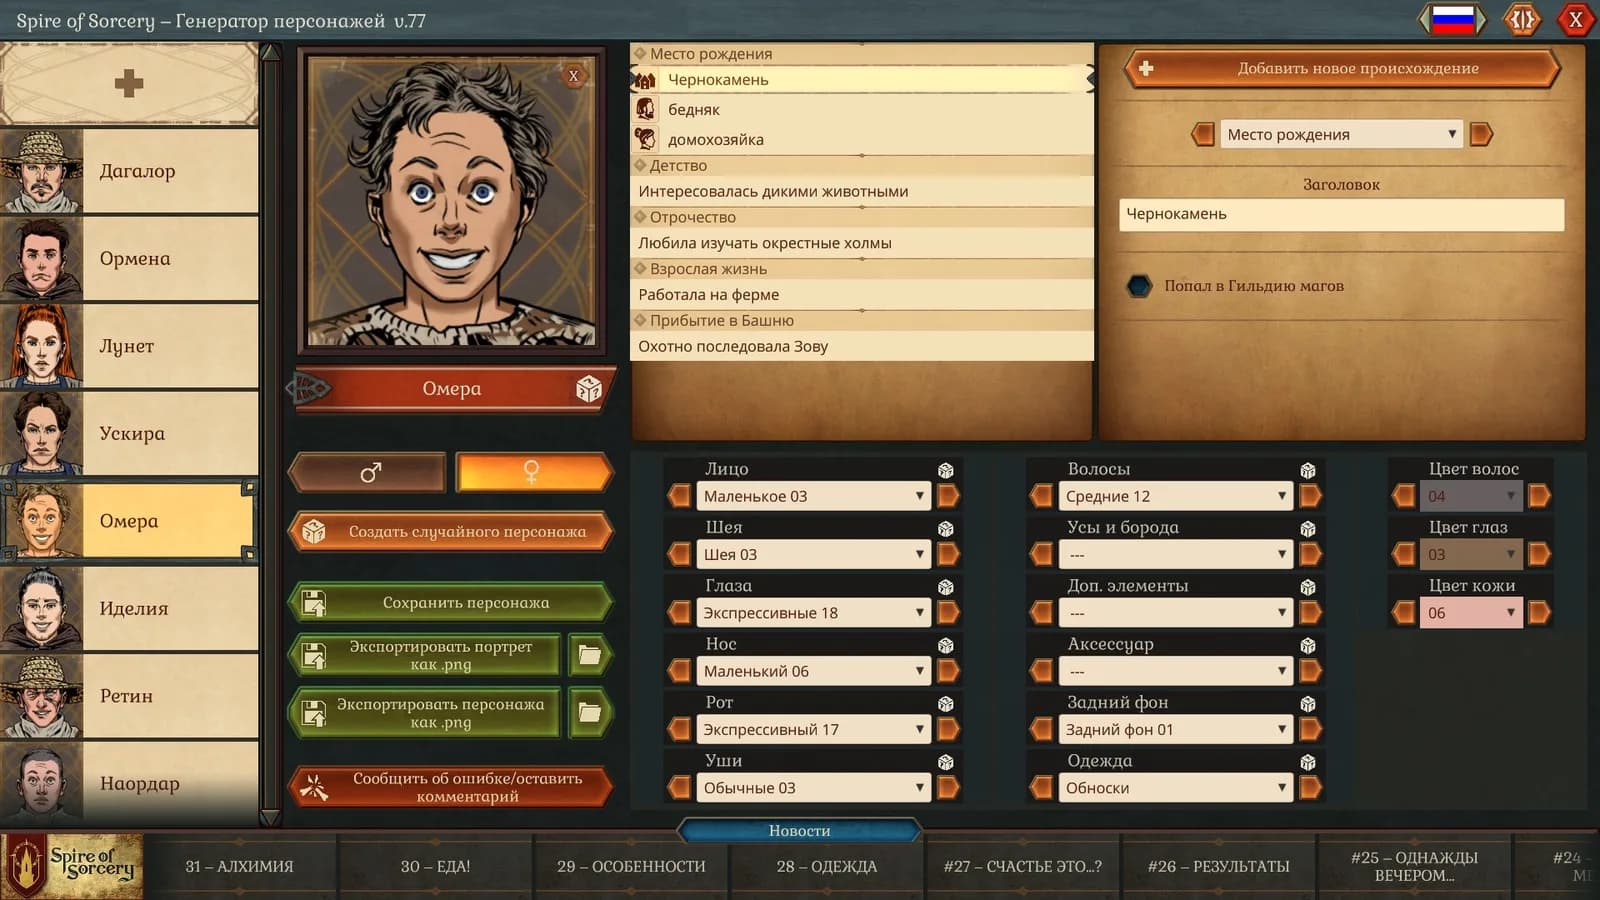Open the Уши dropdown Обычные 03

point(813,788)
